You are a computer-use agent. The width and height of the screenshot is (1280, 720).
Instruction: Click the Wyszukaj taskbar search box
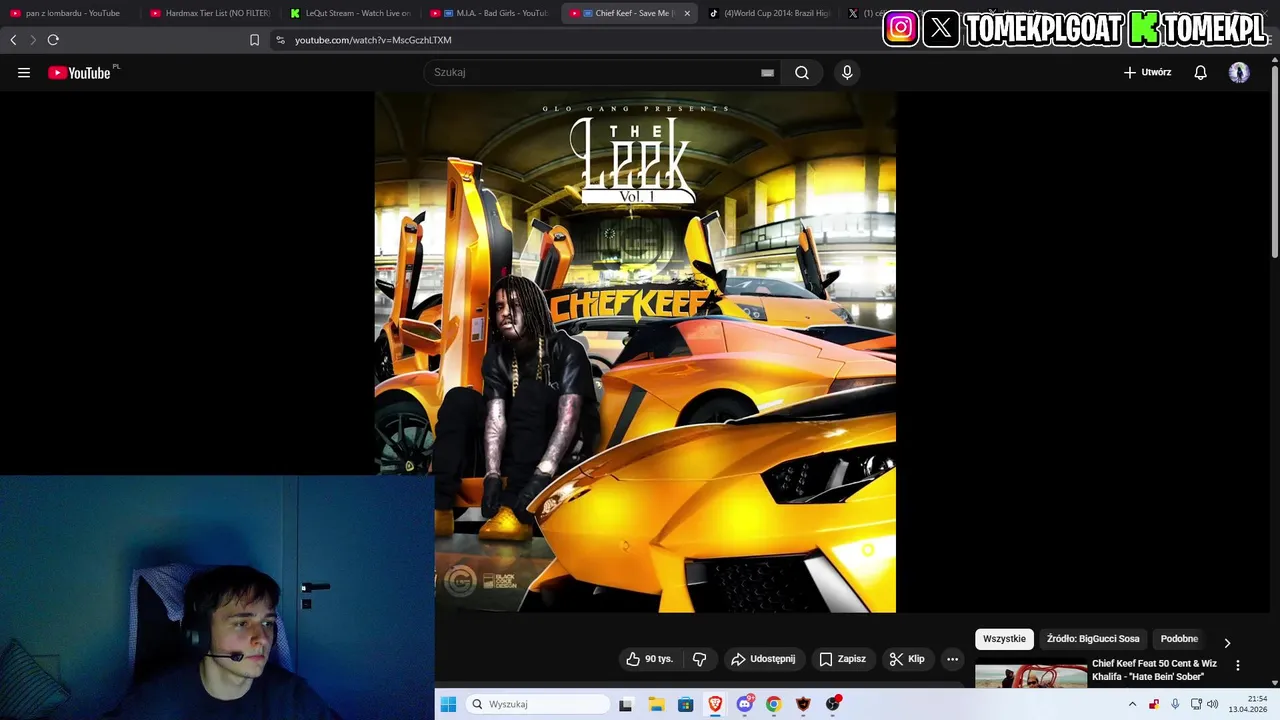click(x=538, y=704)
